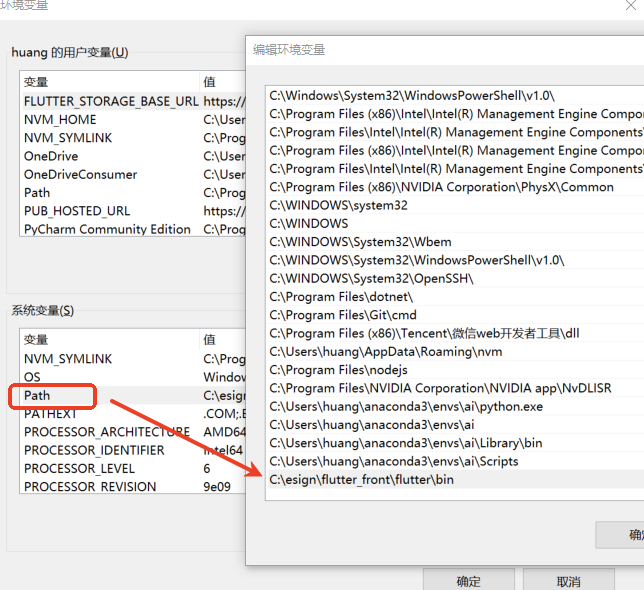Select Path in system variables list

tap(133, 395)
